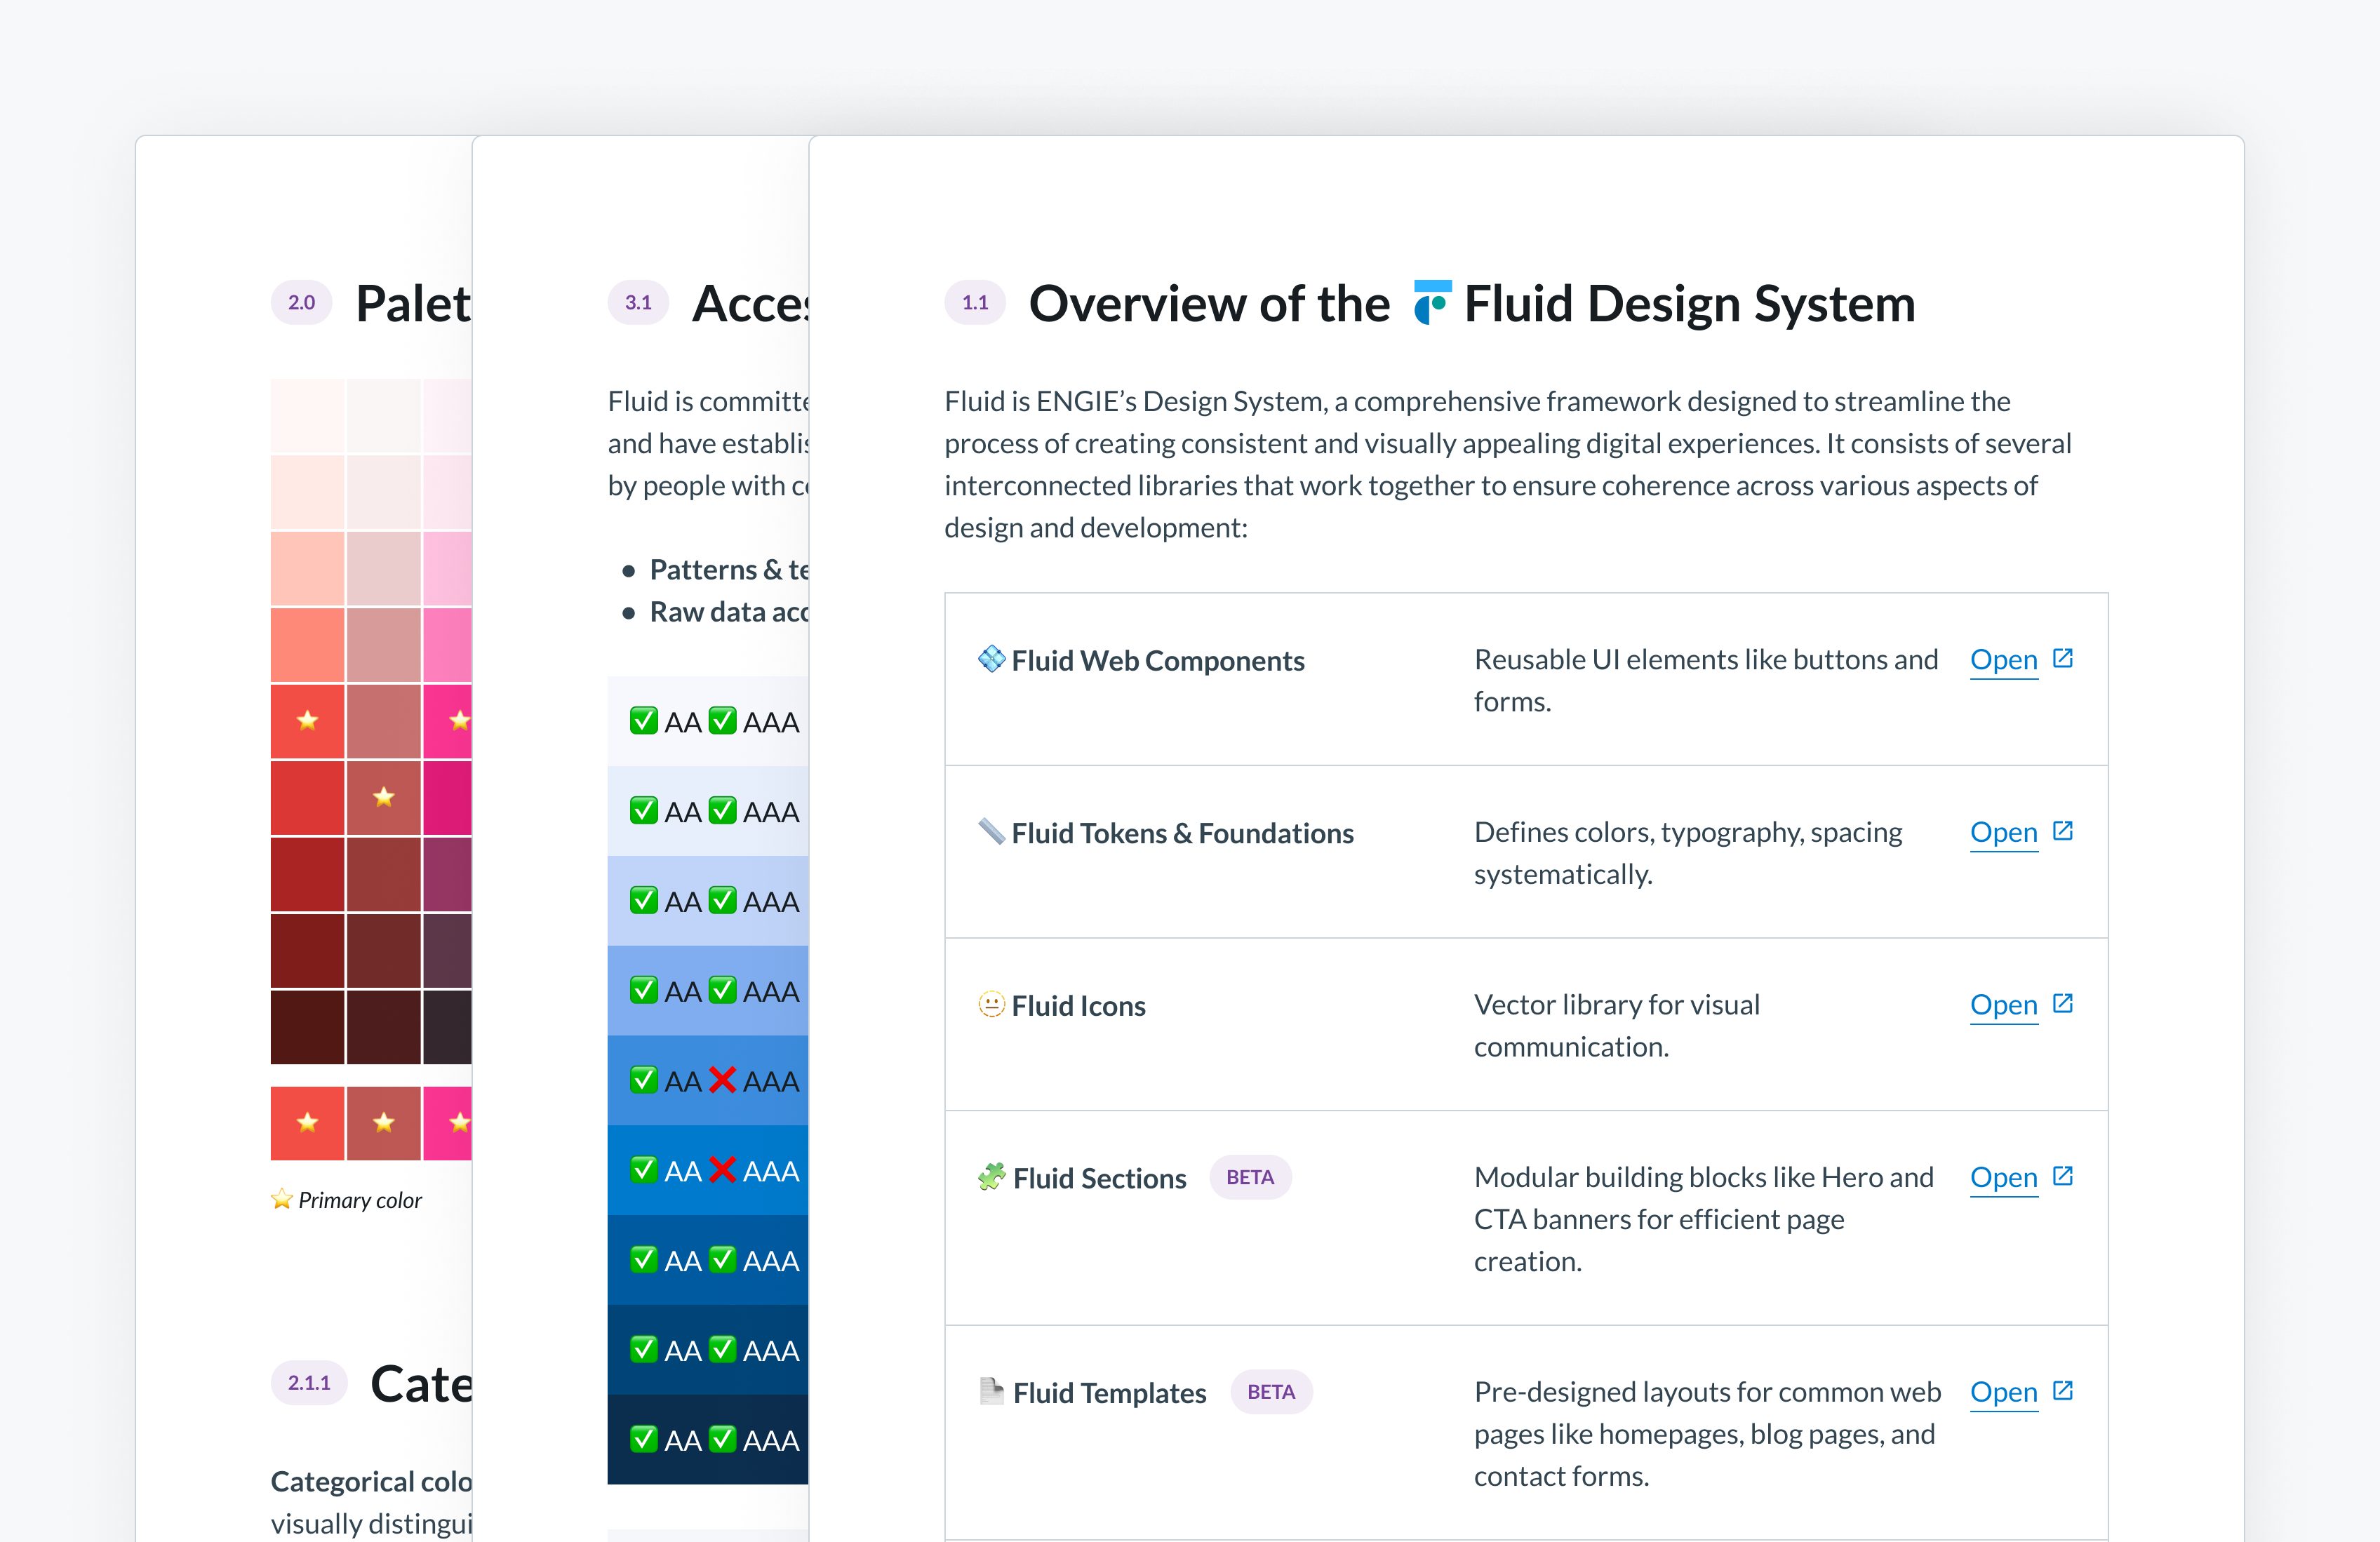Click the page icon beside Fluid Templates
The width and height of the screenshot is (2380, 1542).
click(991, 1391)
